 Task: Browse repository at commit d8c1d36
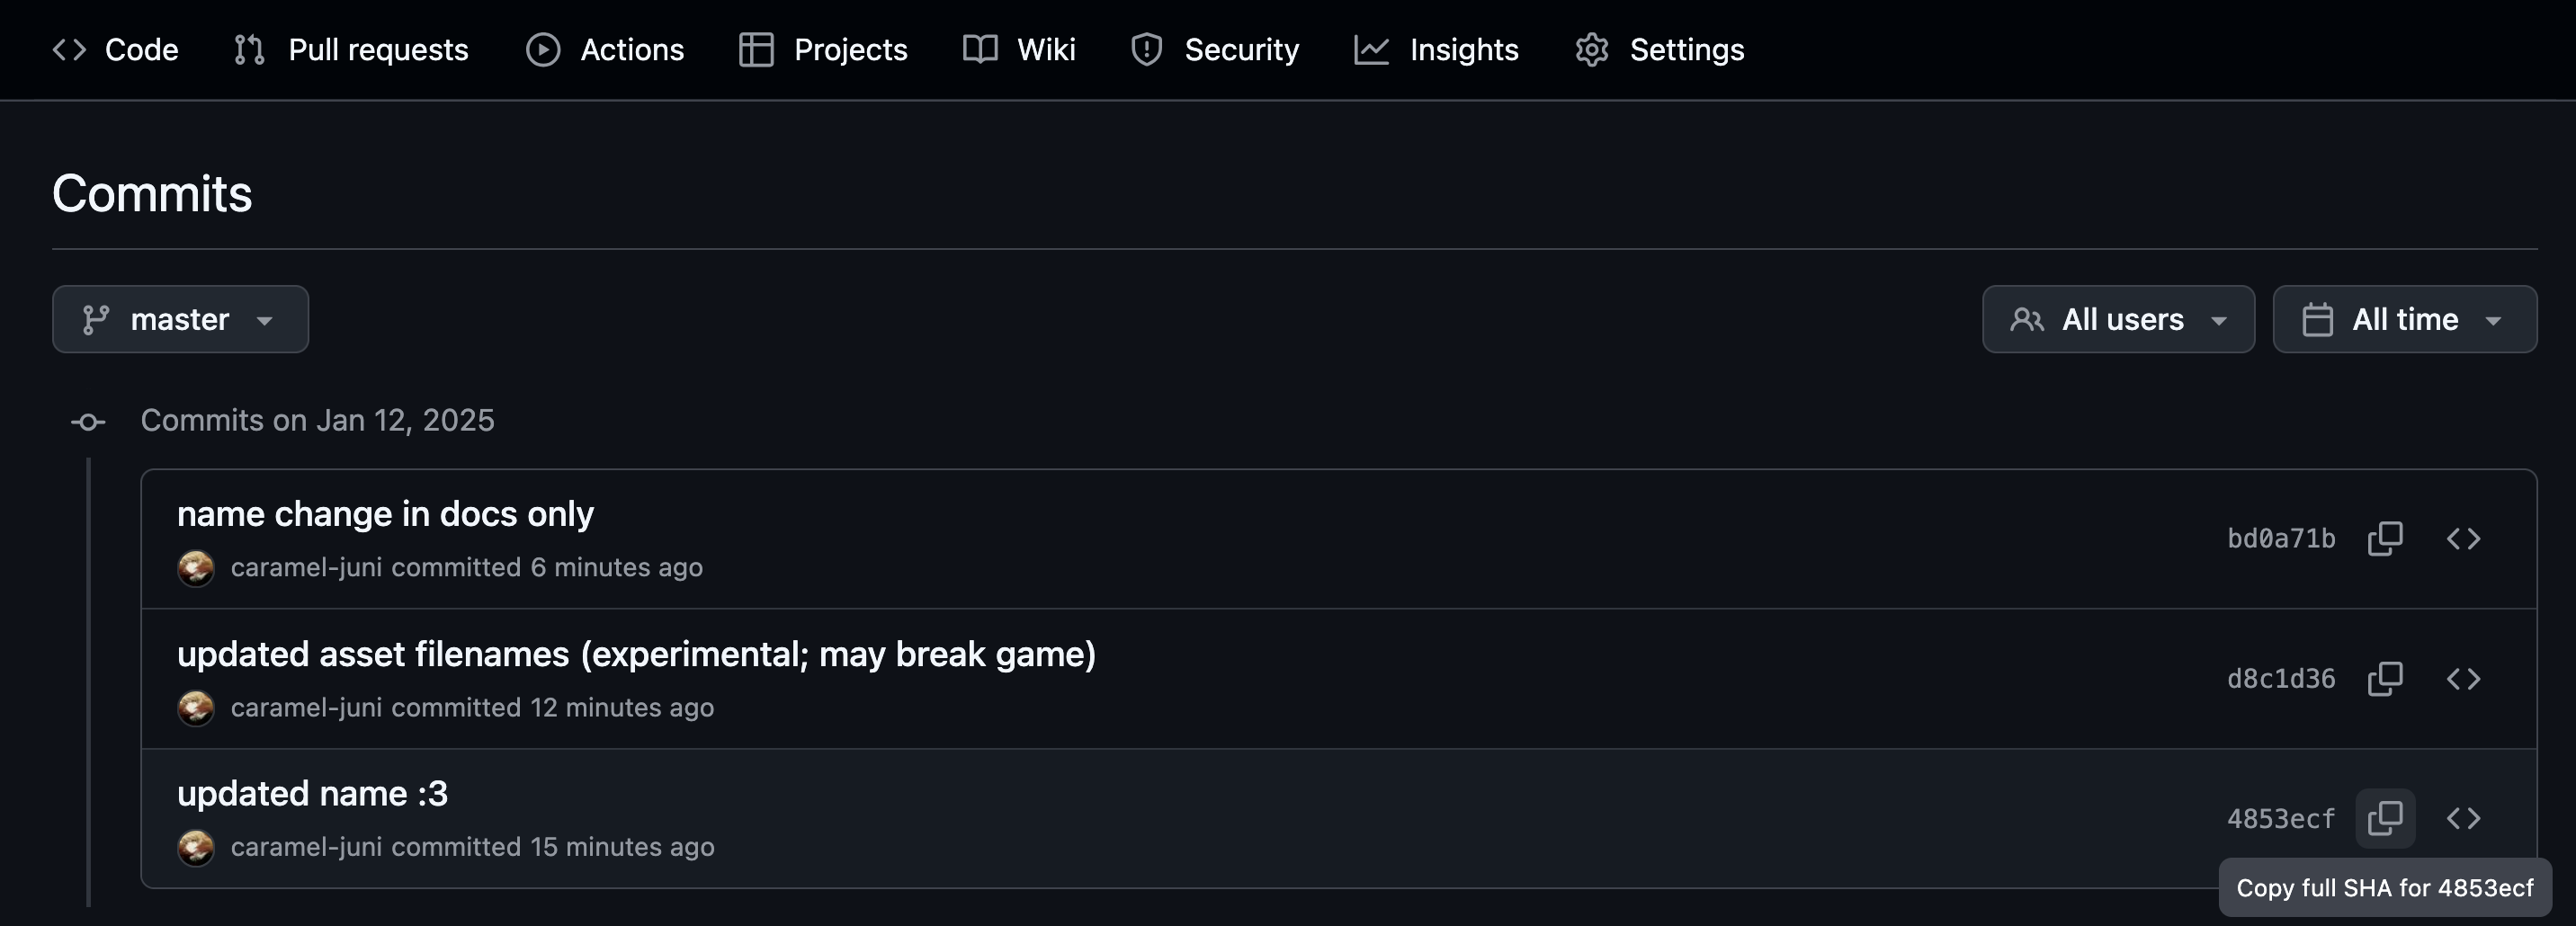pyautogui.click(x=2463, y=678)
